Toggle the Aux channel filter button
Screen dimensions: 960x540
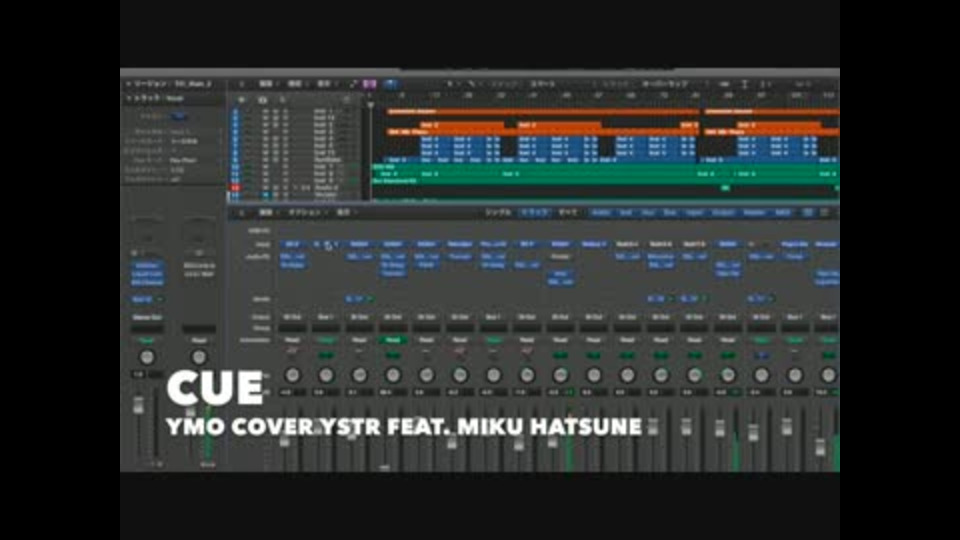648,212
